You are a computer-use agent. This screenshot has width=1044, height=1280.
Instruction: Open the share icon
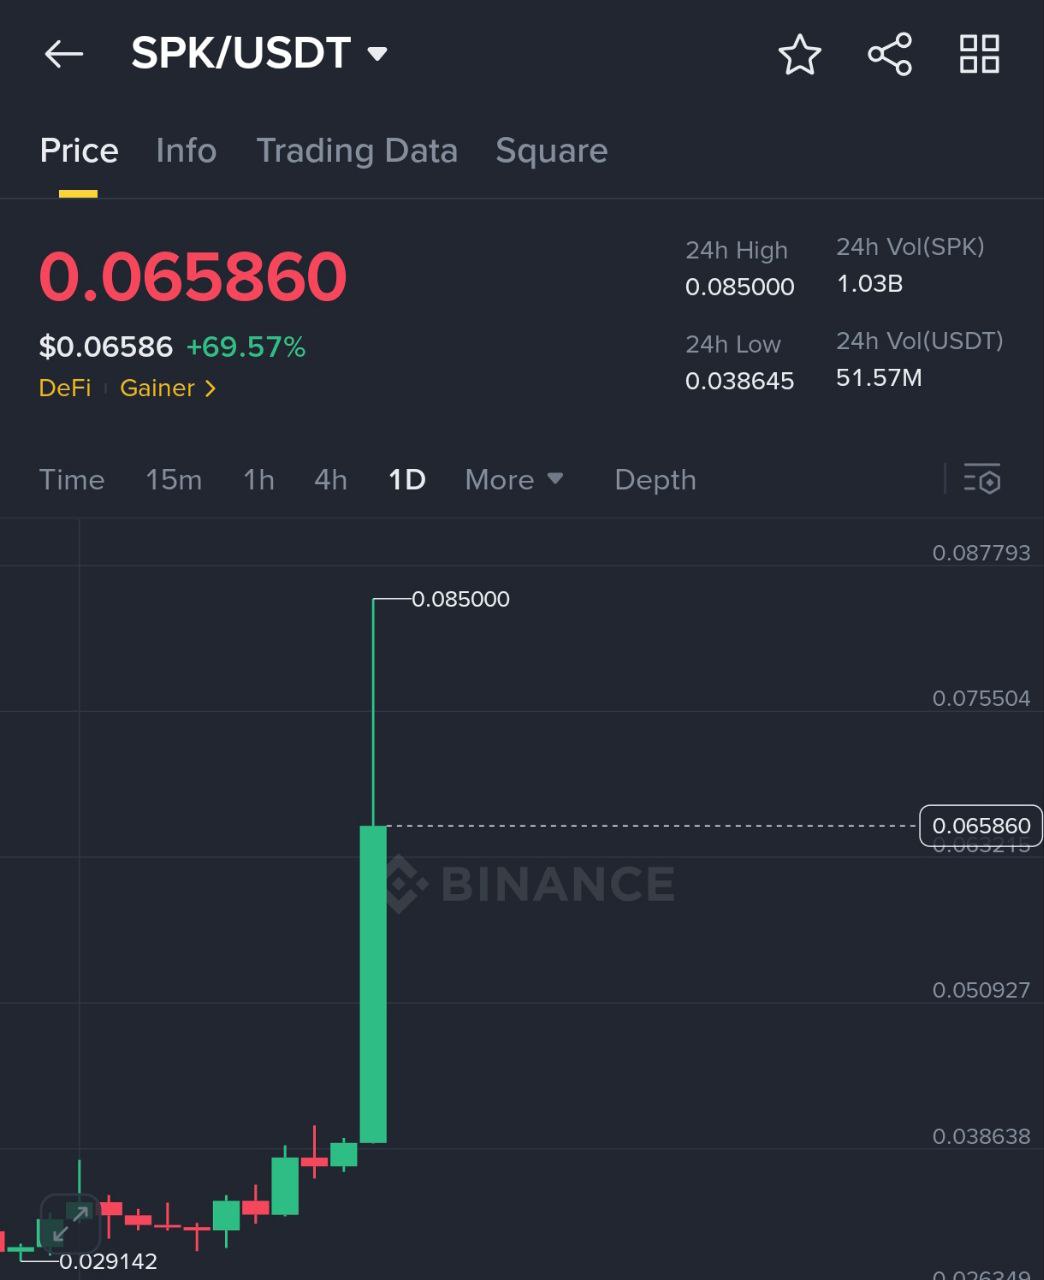(x=890, y=54)
